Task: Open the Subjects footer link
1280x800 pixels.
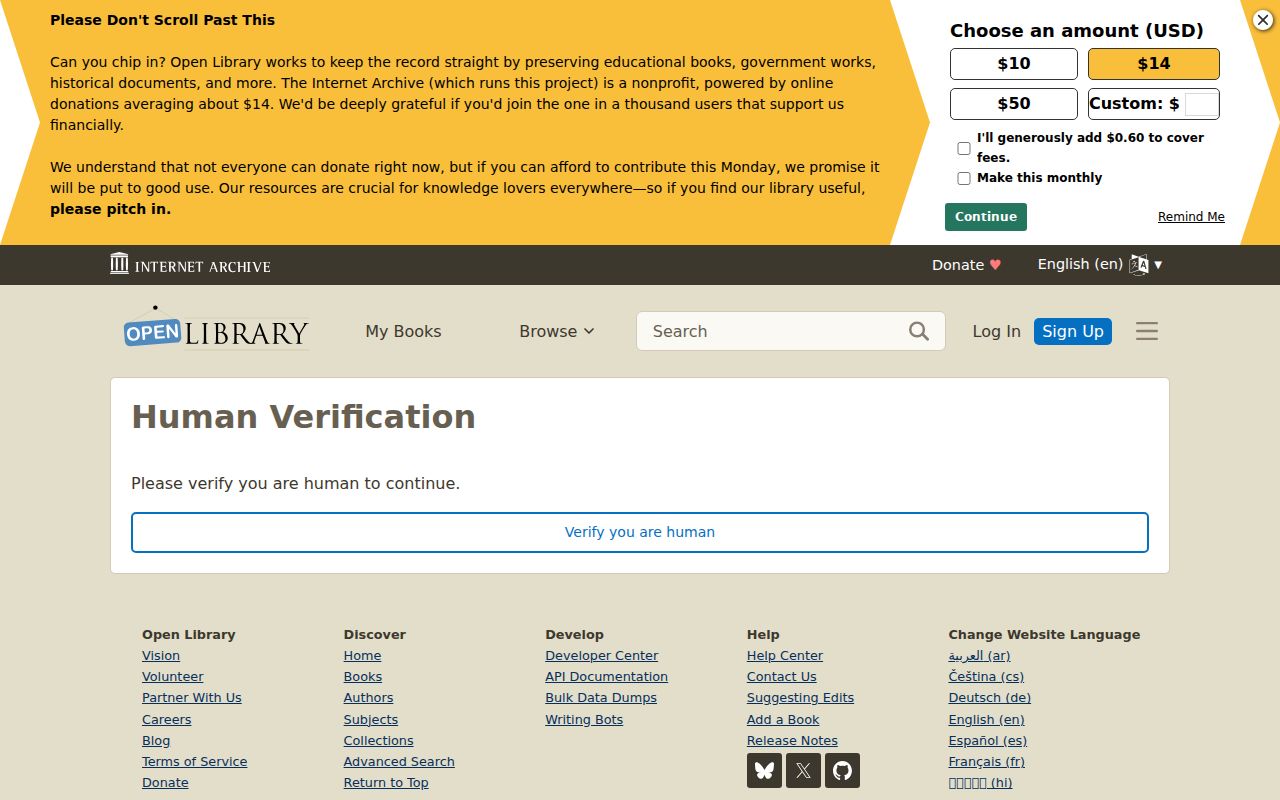Action: [x=371, y=720]
